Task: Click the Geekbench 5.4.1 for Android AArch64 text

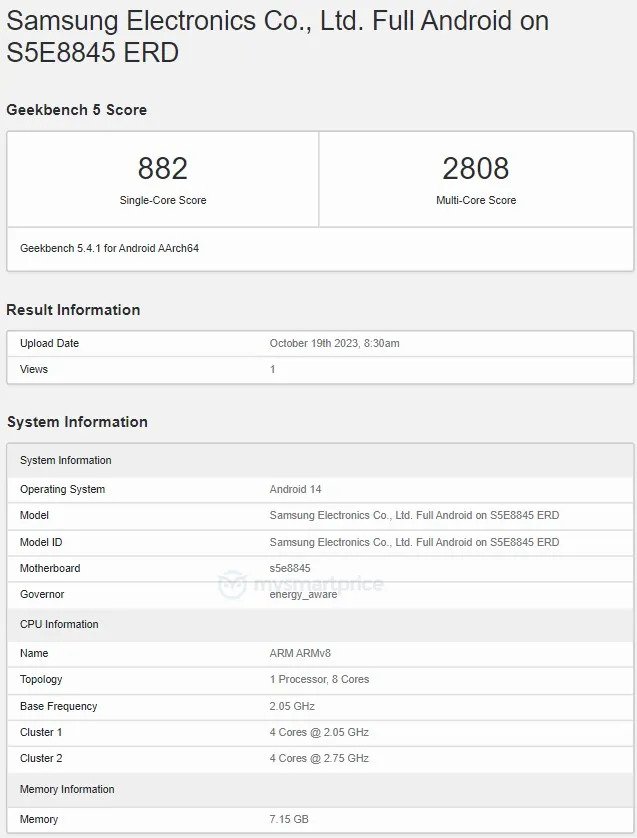Action: coord(109,248)
